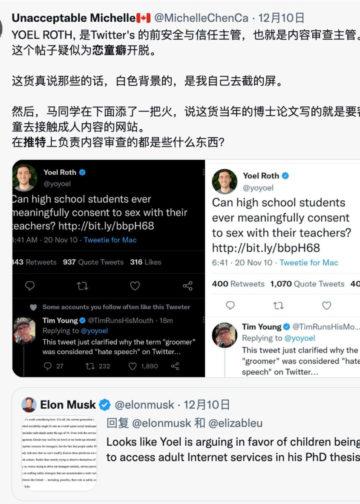The image size is (360, 504).
Task: Click share icon in dark tweet
Action: [188, 286]
